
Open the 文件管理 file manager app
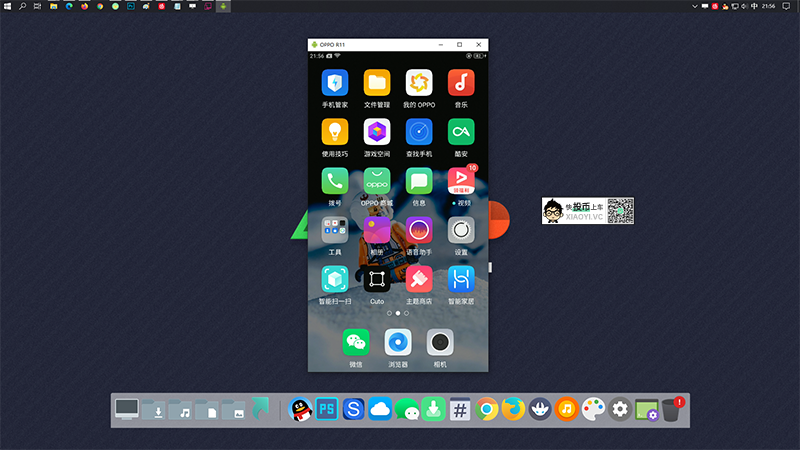click(377, 82)
